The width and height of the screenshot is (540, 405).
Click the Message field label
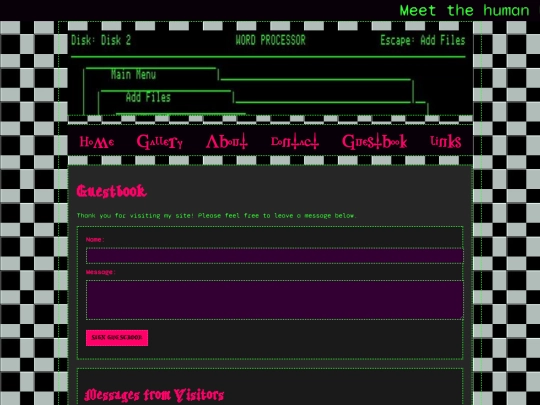click(100, 272)
